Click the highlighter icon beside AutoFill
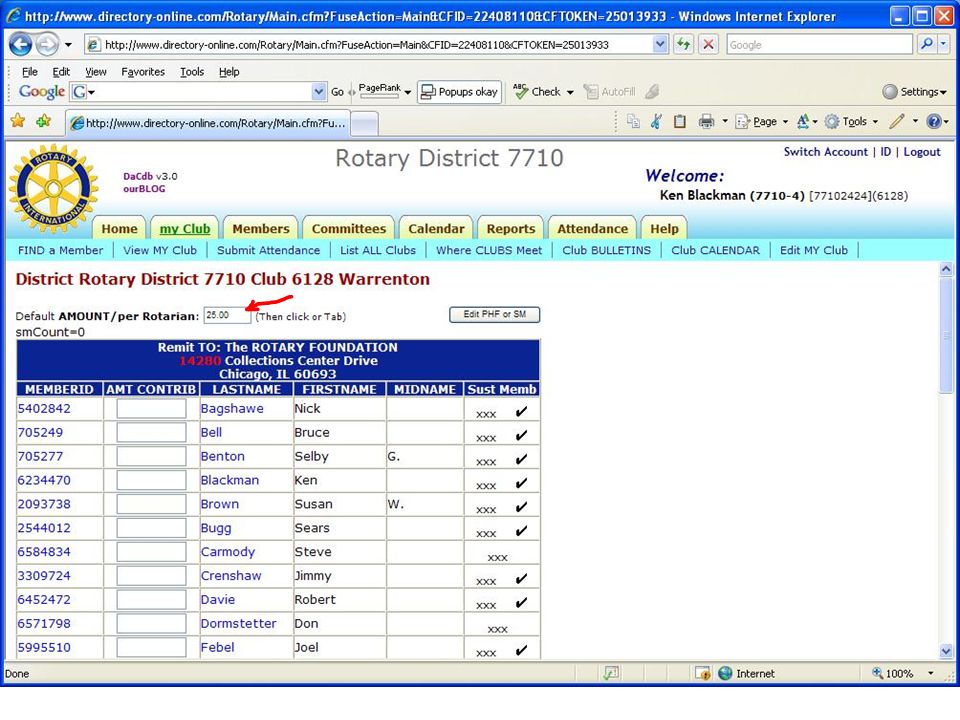960x720 pixels. [652, 92]
